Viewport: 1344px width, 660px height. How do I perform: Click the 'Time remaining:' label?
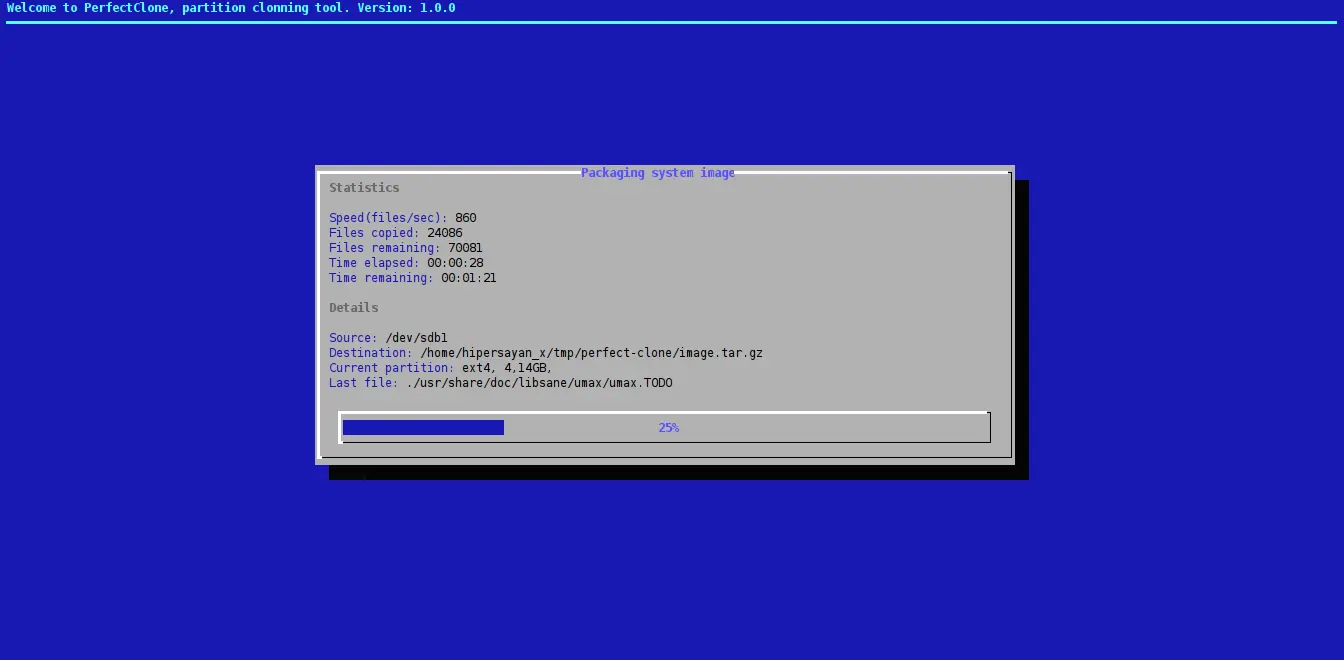tap(382, 278)
